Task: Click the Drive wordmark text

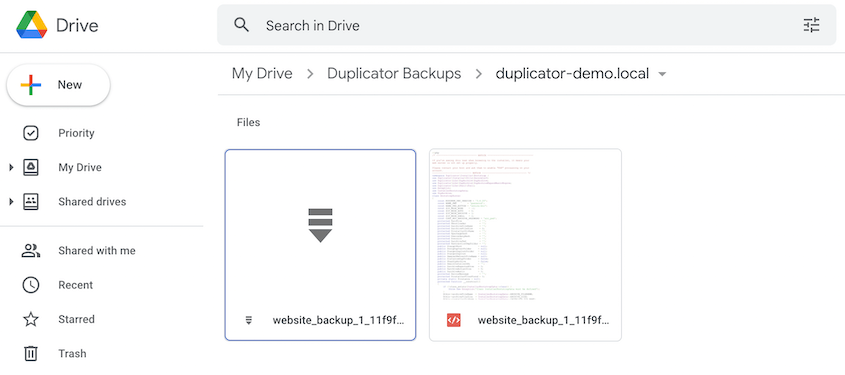Action: pos(77,25)
